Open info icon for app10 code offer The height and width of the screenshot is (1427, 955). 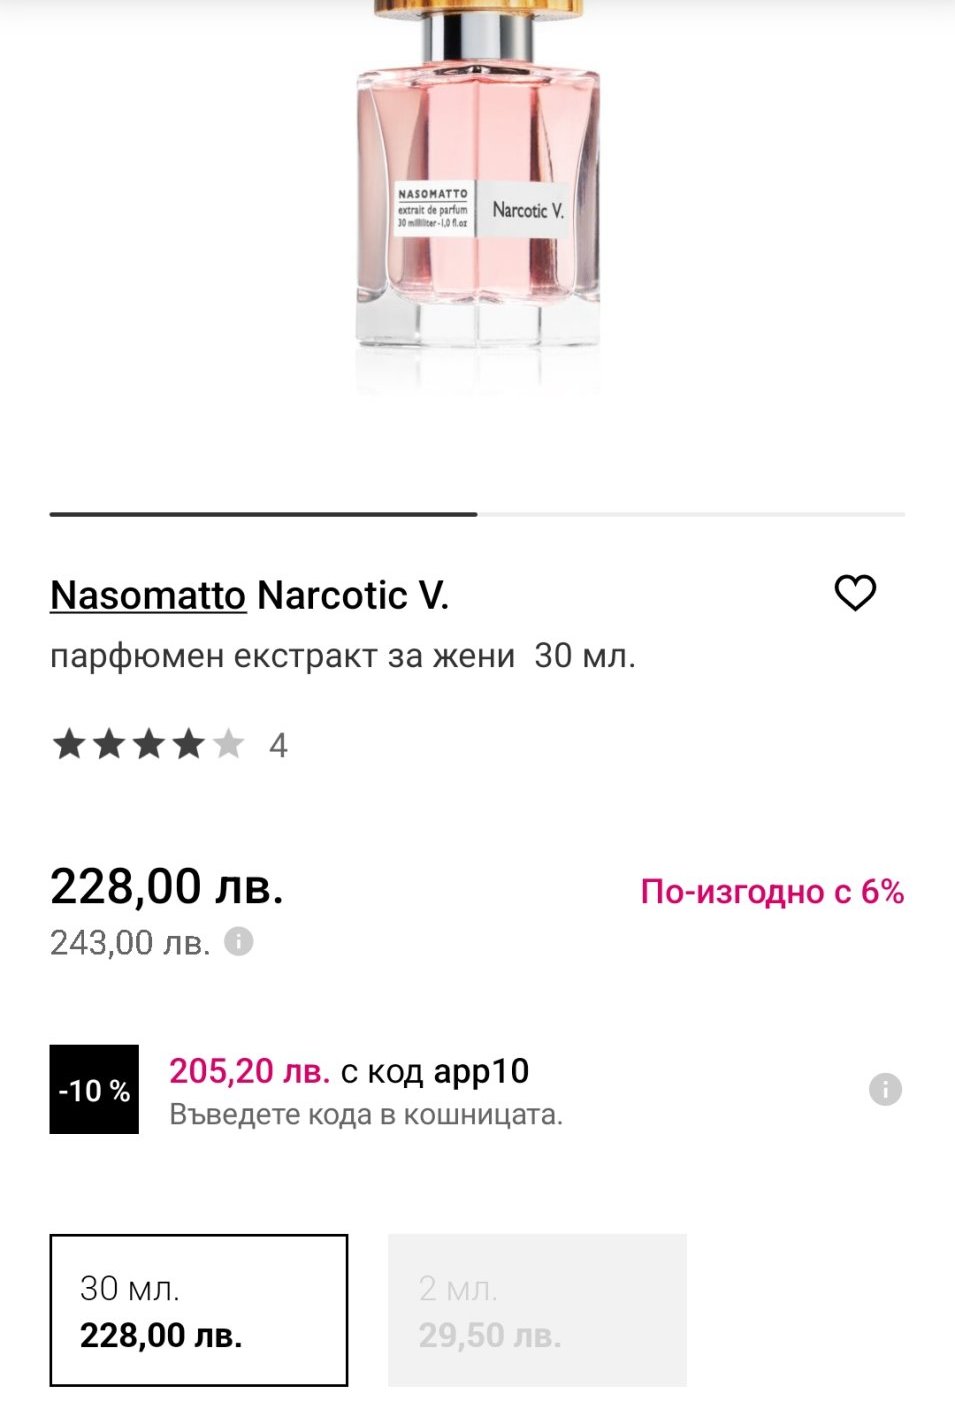tap(885, 1089)
